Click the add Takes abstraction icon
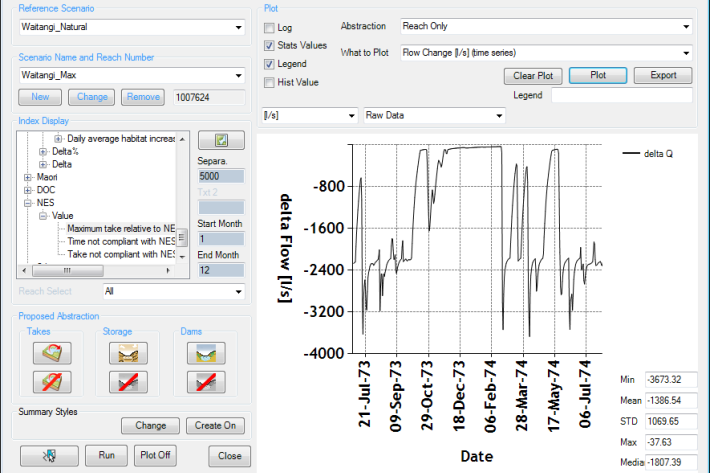The height and width of the screenshot is (473, 710). (x=48, y=353)
